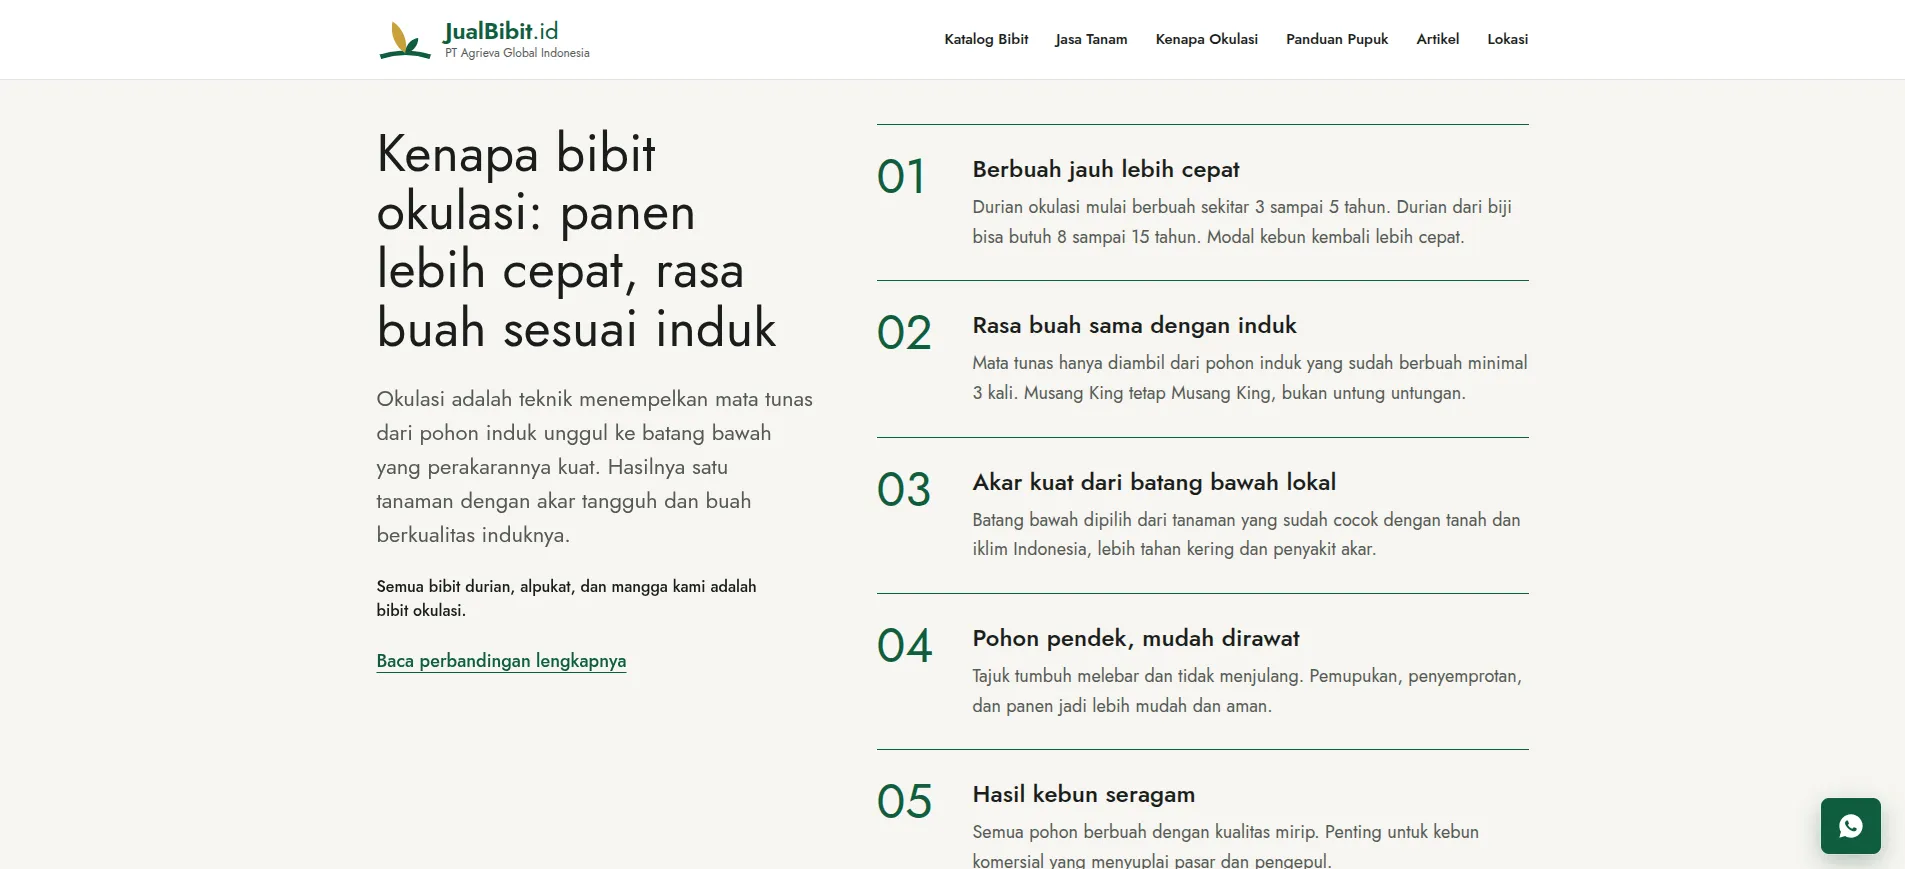Click the 'Akar kuat dari batang bawah lokal' heading
The height and width of the screenshot is (869, 1905).
(x=1154, y=482)
